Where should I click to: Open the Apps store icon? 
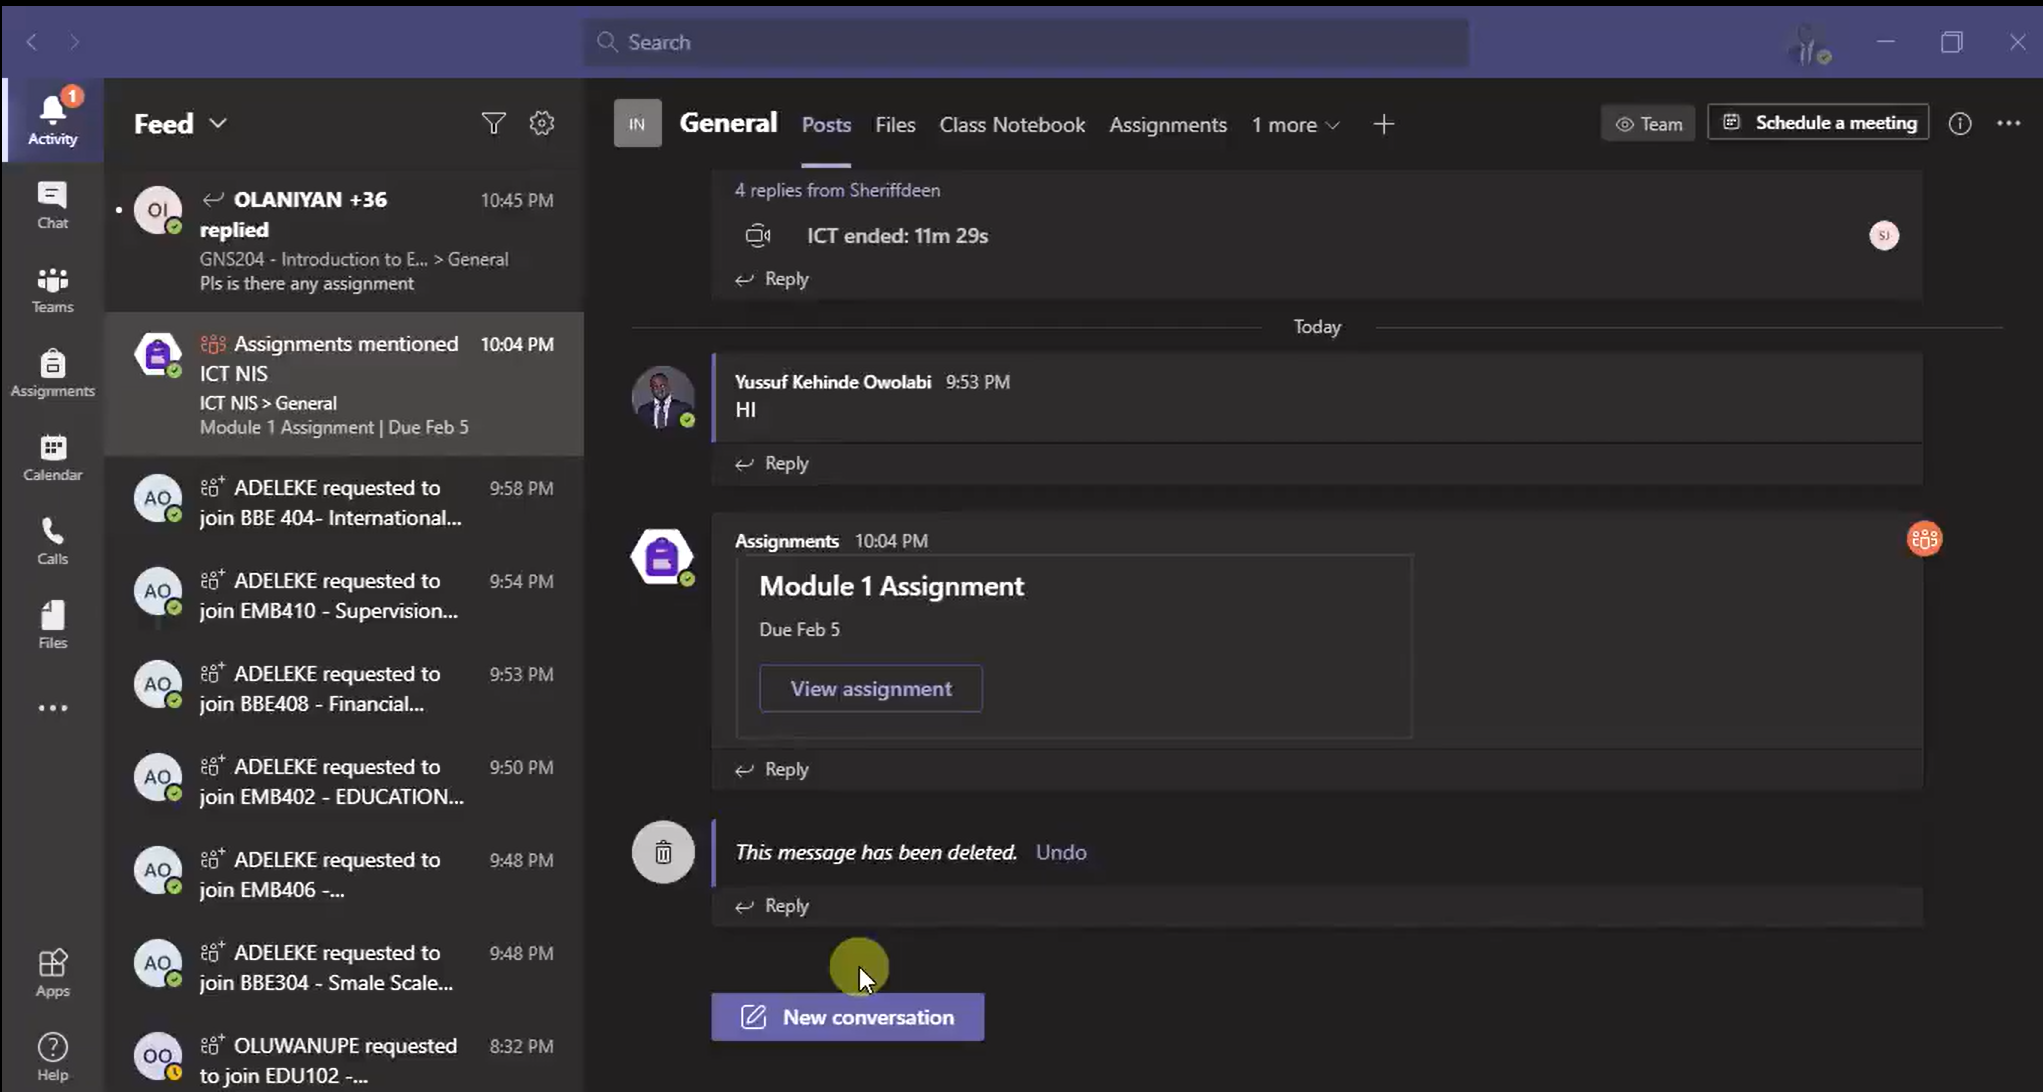coord(52,973)
